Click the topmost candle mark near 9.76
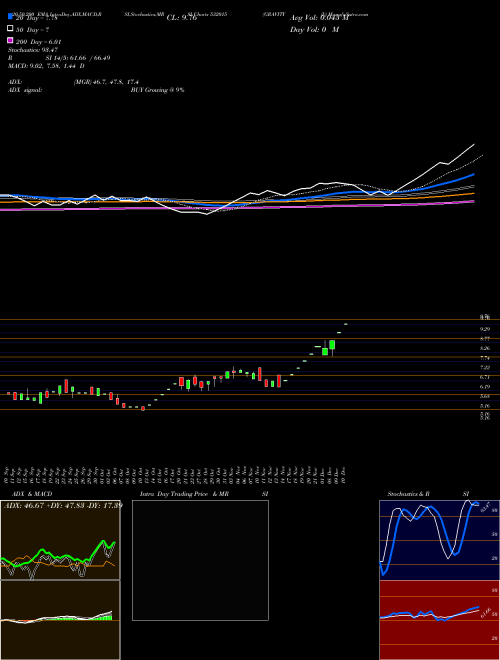 click(346, 324)
